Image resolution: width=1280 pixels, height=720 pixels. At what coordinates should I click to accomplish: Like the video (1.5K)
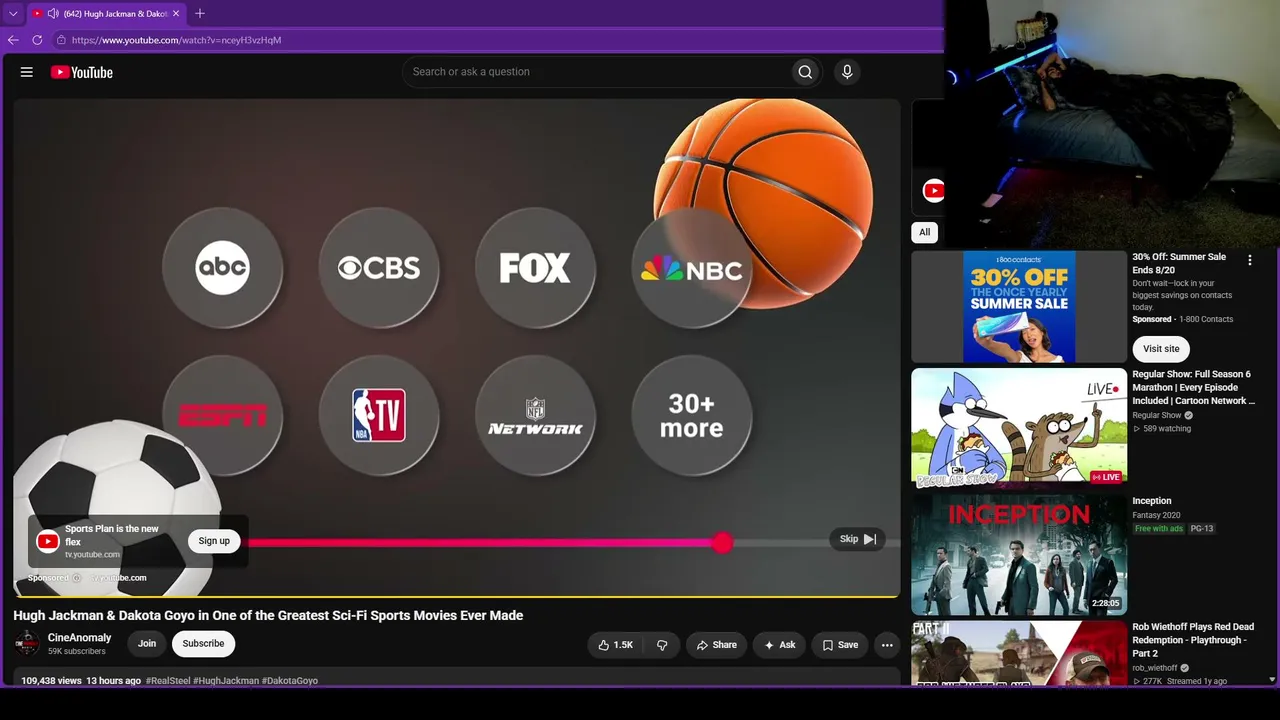point(615,645)
